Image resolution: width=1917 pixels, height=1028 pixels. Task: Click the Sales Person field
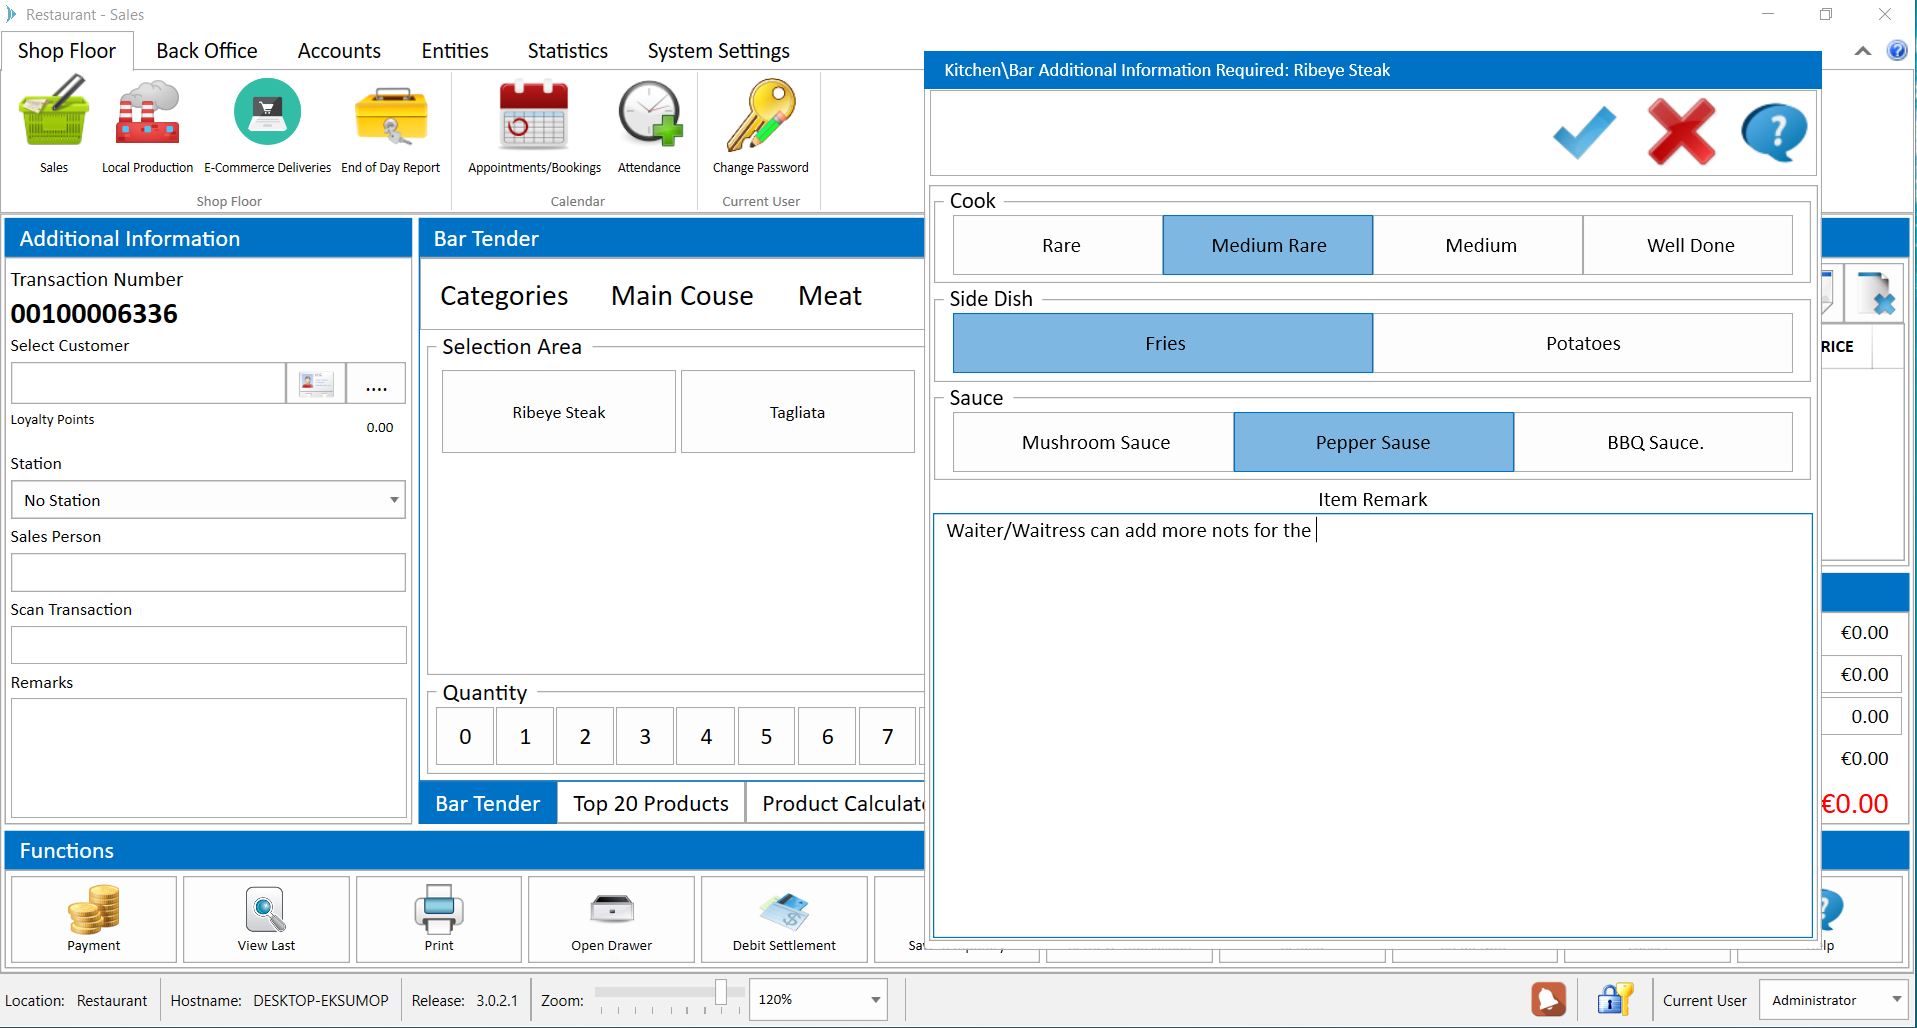pos(208,572)
